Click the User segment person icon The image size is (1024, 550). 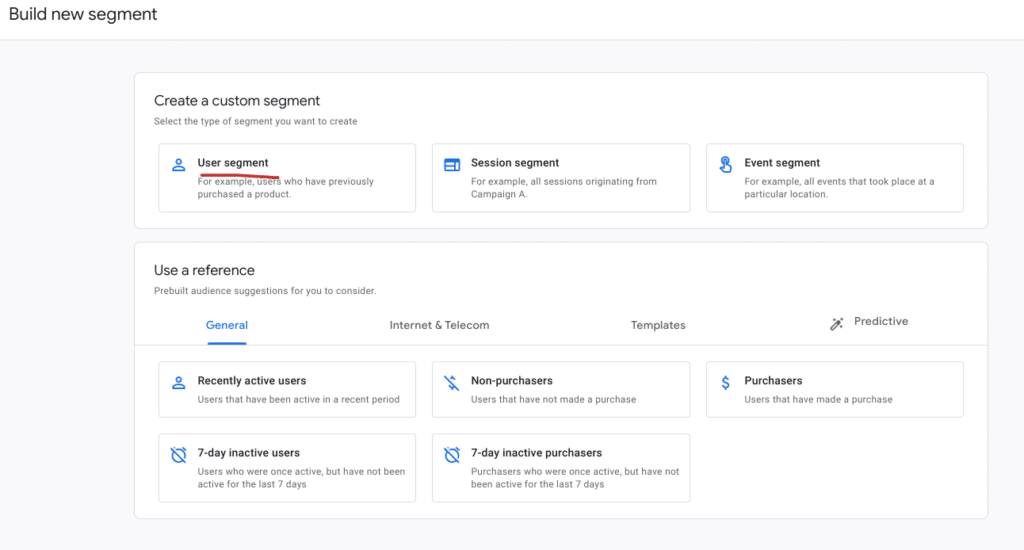point(179,165)
